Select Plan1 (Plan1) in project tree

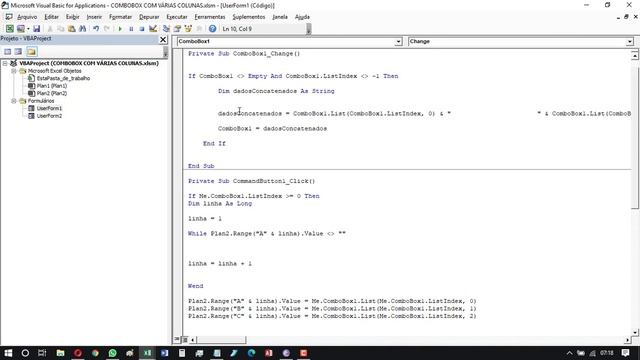(52, 86)
